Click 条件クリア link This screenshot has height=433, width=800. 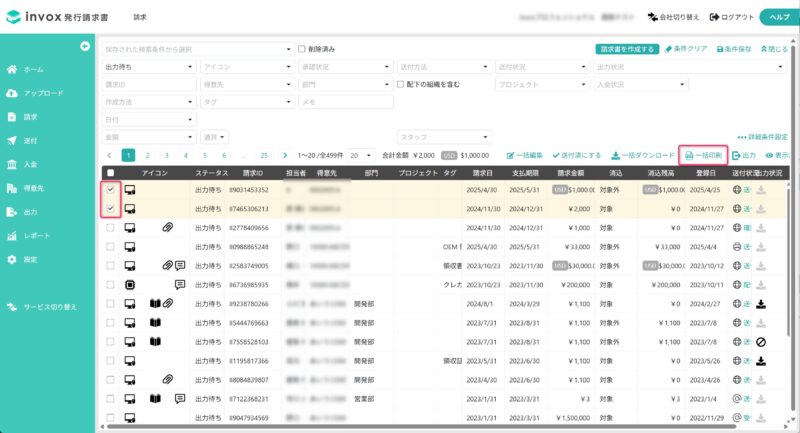(686, 49)
